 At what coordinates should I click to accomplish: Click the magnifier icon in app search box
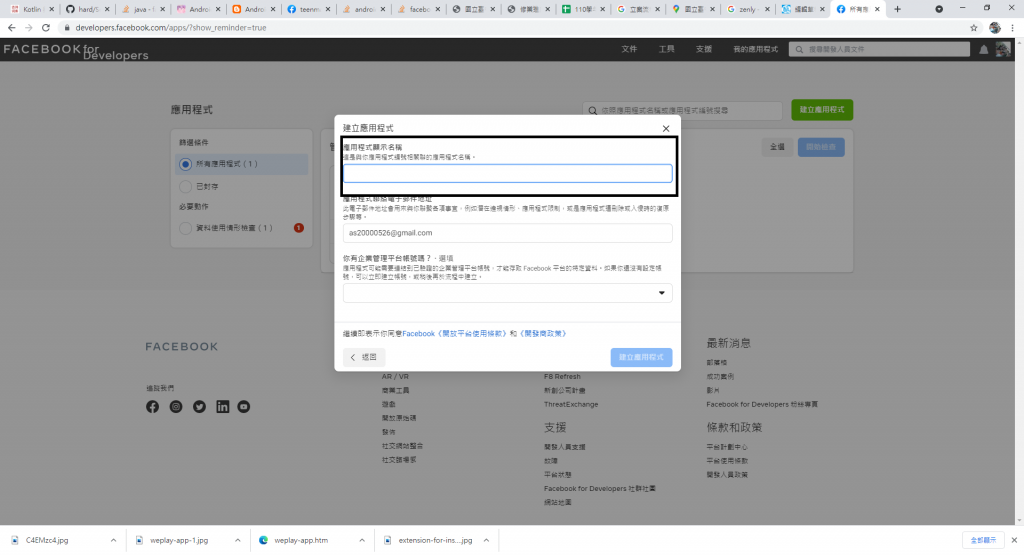[x=592, y=110]
